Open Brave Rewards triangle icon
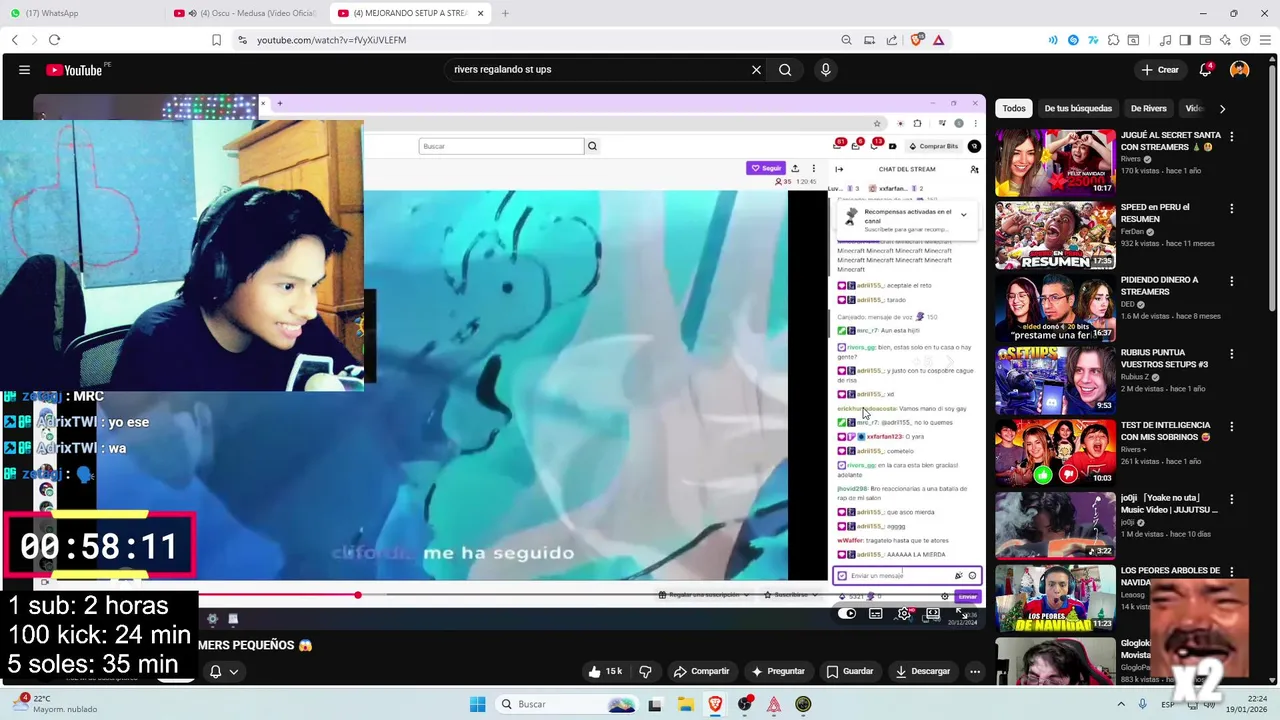Viewport: 1280px width, 720px height. pyautogui.click(x=938, y=40)
